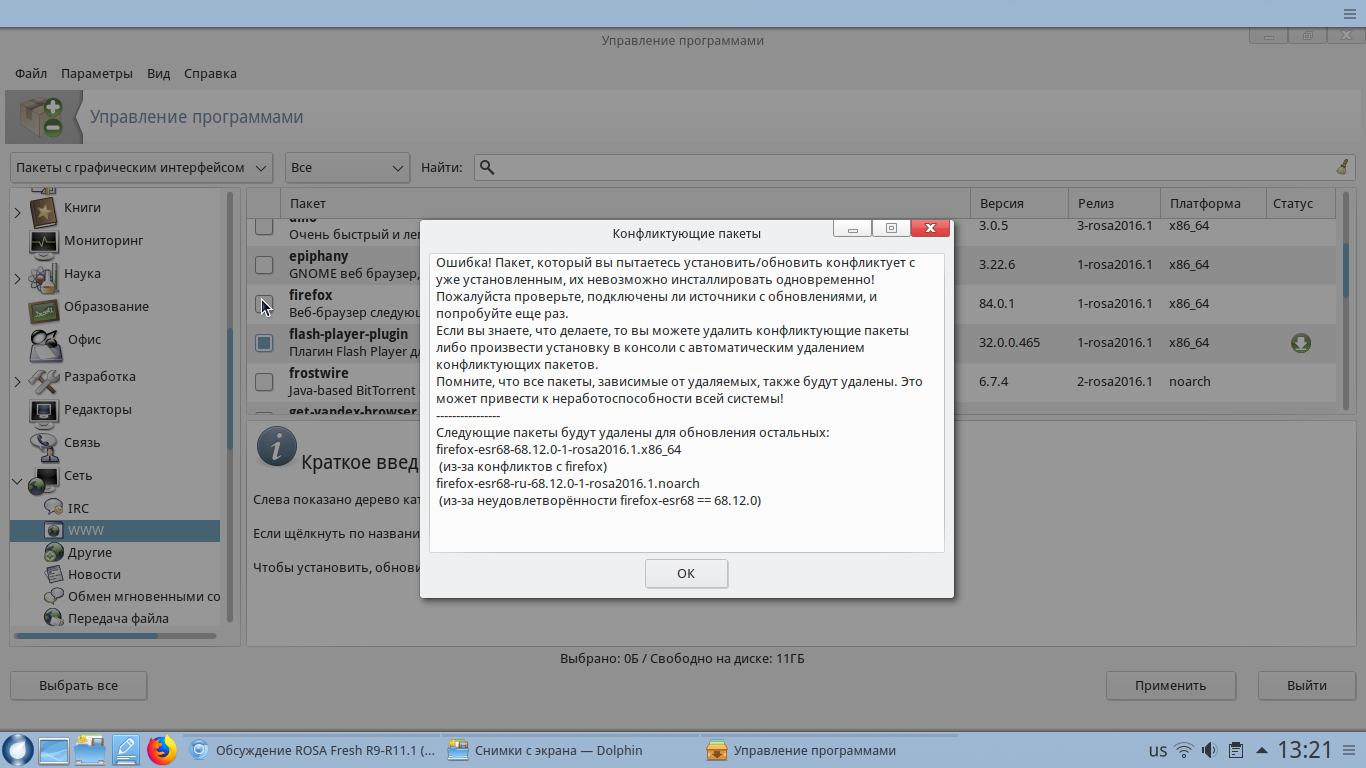Open the ROSA start menu launcher

pyautogui.click(x=17, y=749)
